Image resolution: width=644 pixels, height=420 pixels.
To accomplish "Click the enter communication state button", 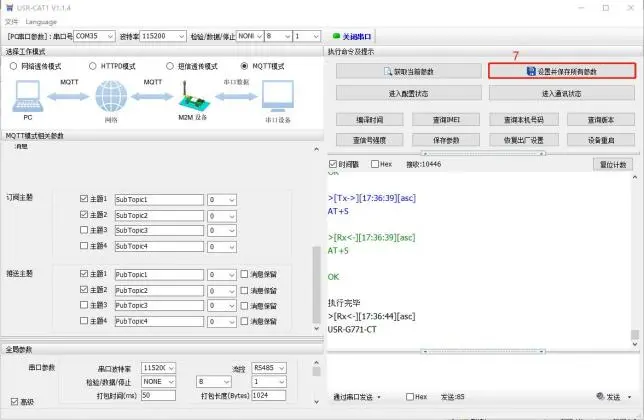I will [x=561, y=93].
